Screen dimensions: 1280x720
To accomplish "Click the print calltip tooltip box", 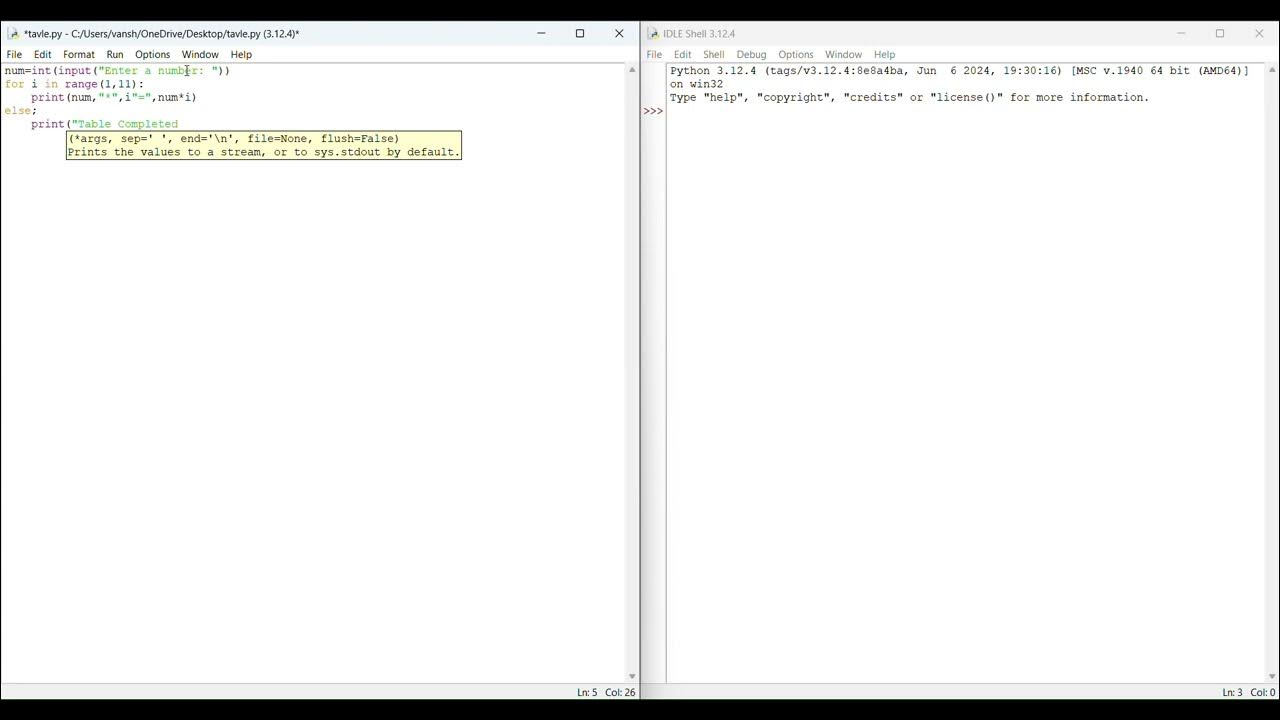I will pyautogui.click(x=264, y=145).
